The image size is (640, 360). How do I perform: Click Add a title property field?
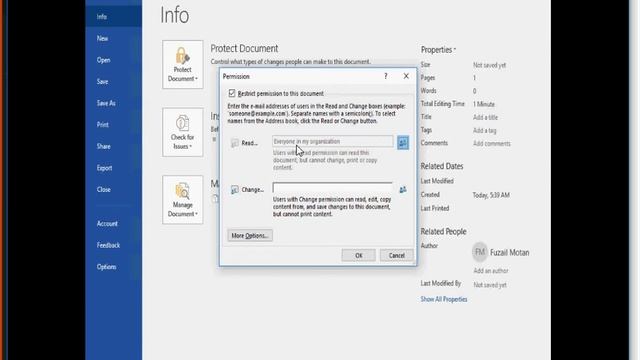coord(485,118)
